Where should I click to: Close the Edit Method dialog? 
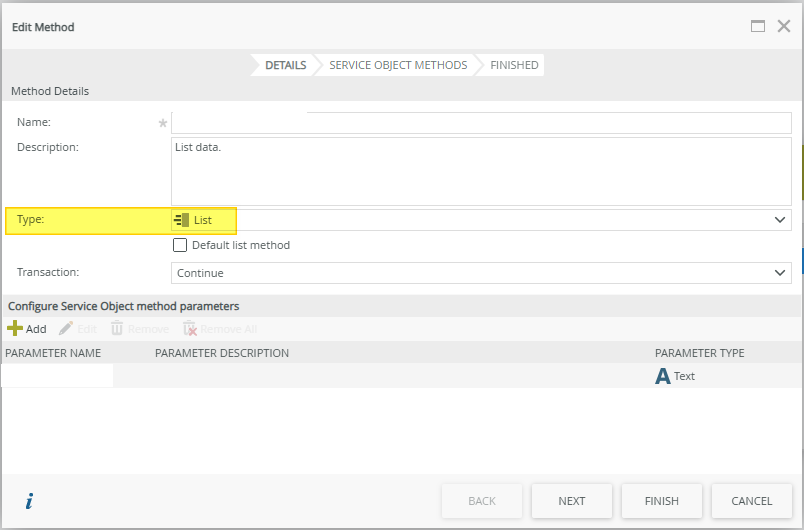tap(784, 26)
